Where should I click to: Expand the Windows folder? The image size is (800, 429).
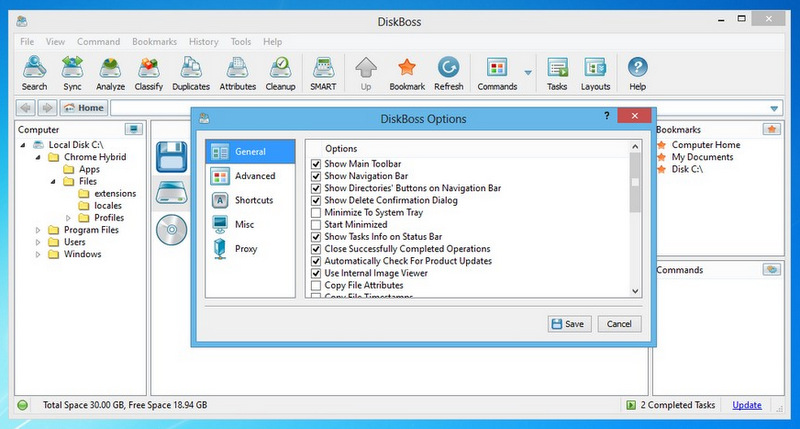tap(38, 255)
